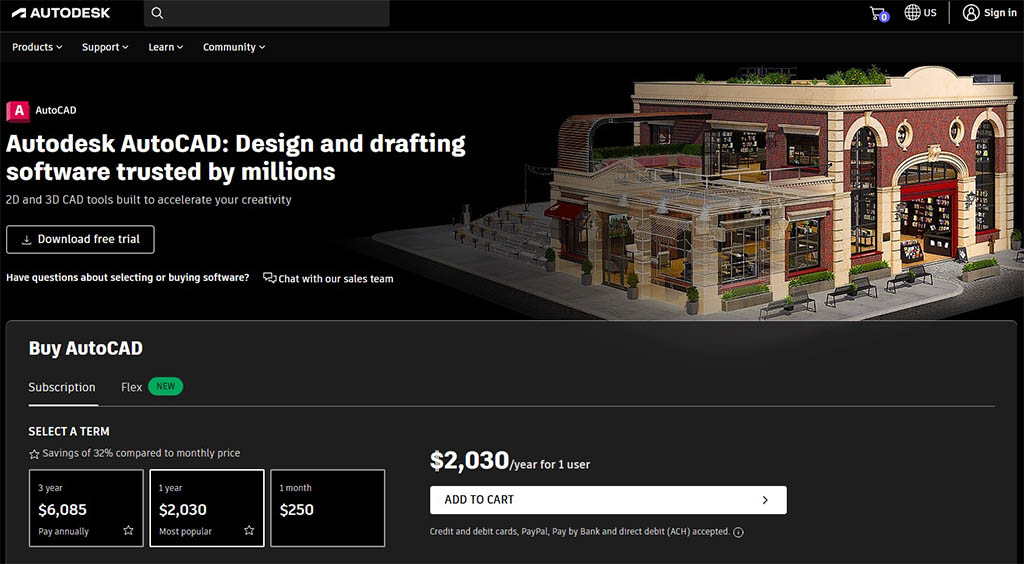This screenshot has width=1024, height=564.
Task: Click inside the header search field
Action: pos(275,13)
